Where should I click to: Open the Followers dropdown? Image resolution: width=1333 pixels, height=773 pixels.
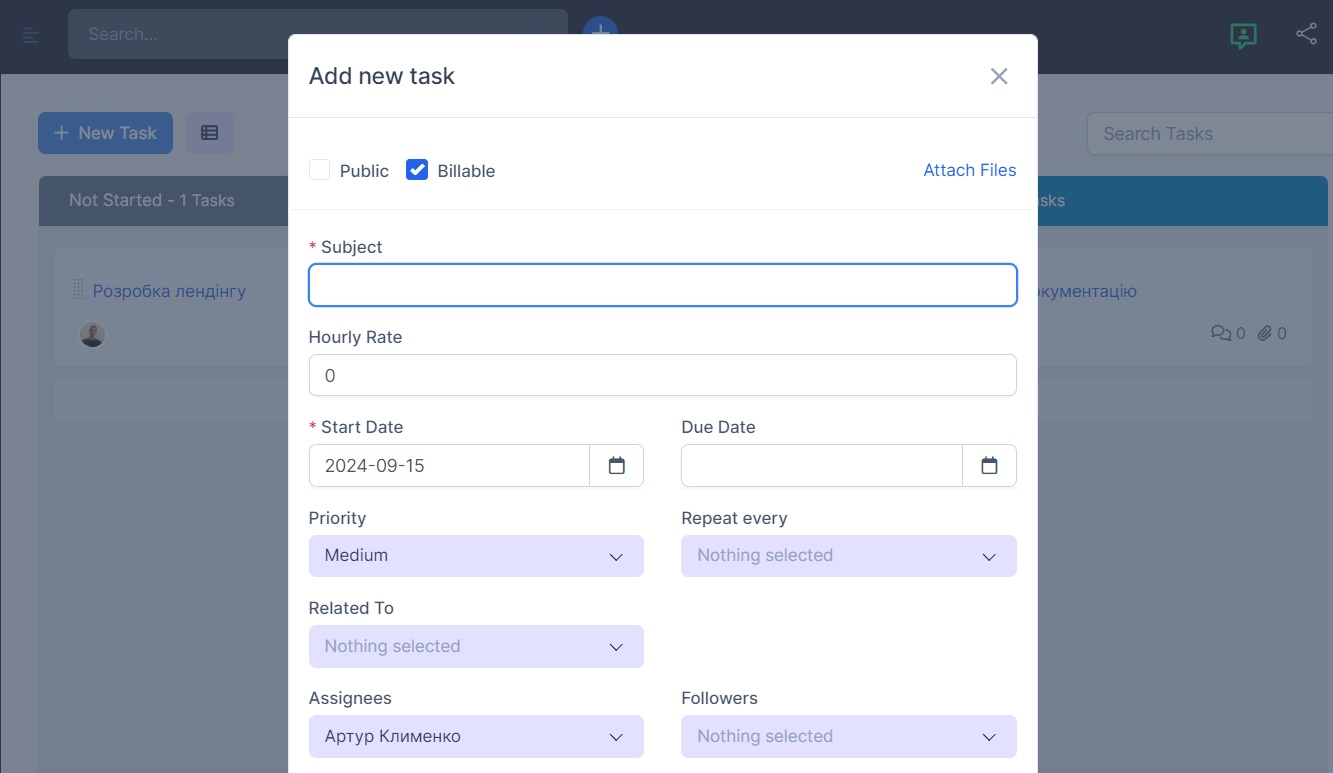click(x=848, y=737)
